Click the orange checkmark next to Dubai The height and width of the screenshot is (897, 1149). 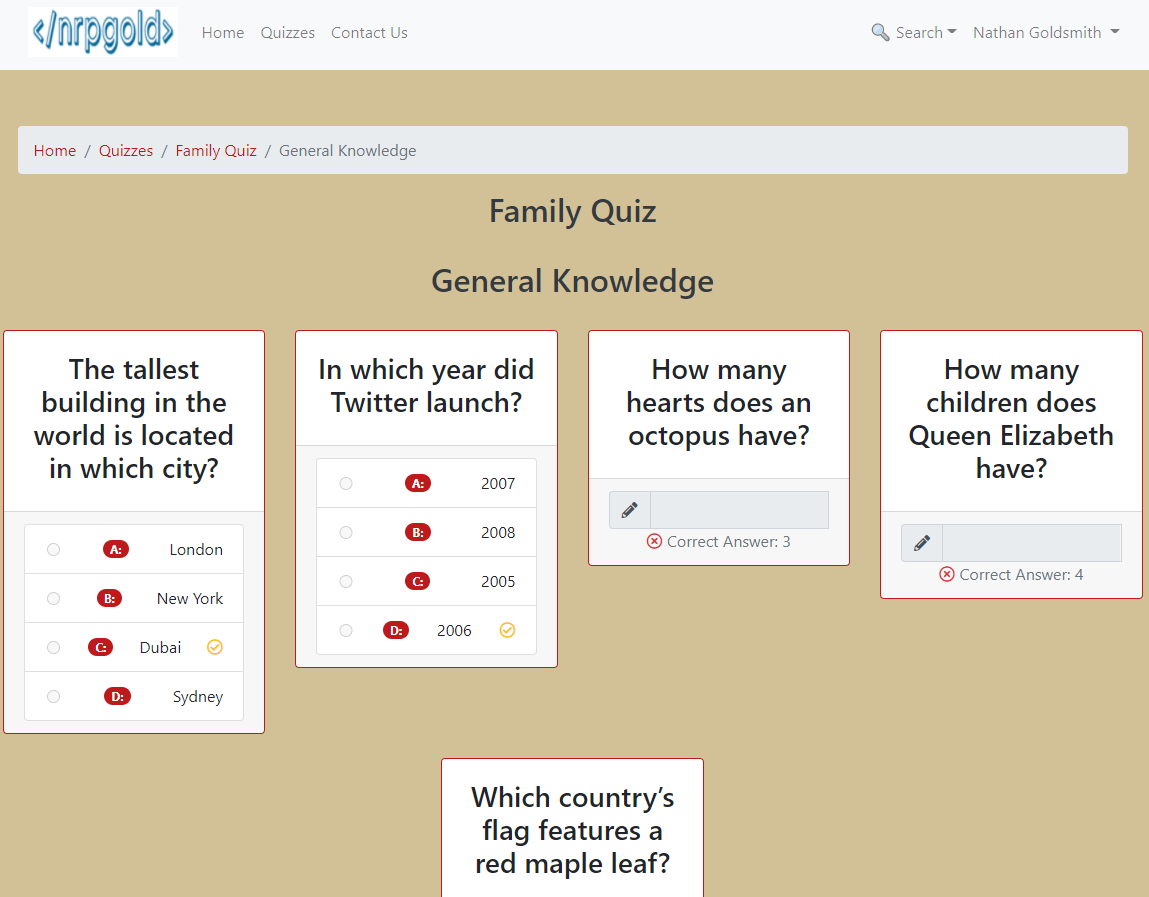[215, 647]
